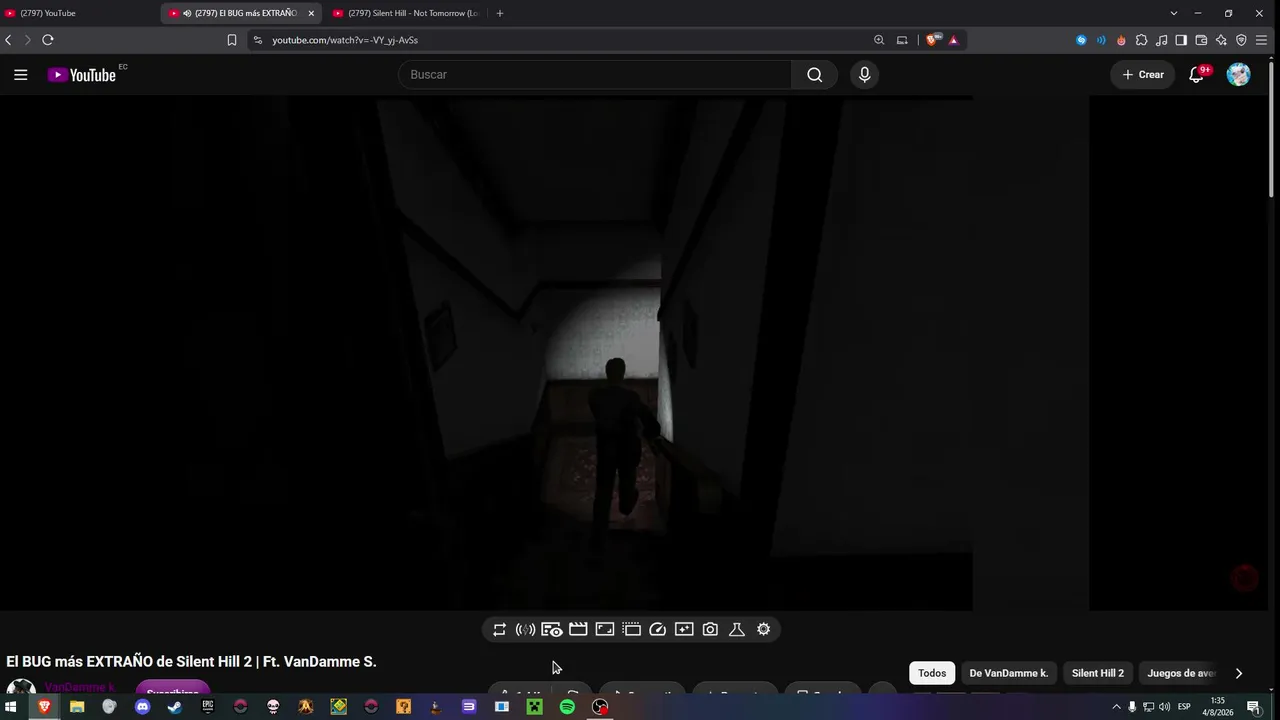Click the Shazam extension icon

click(x=1081, y=40)
